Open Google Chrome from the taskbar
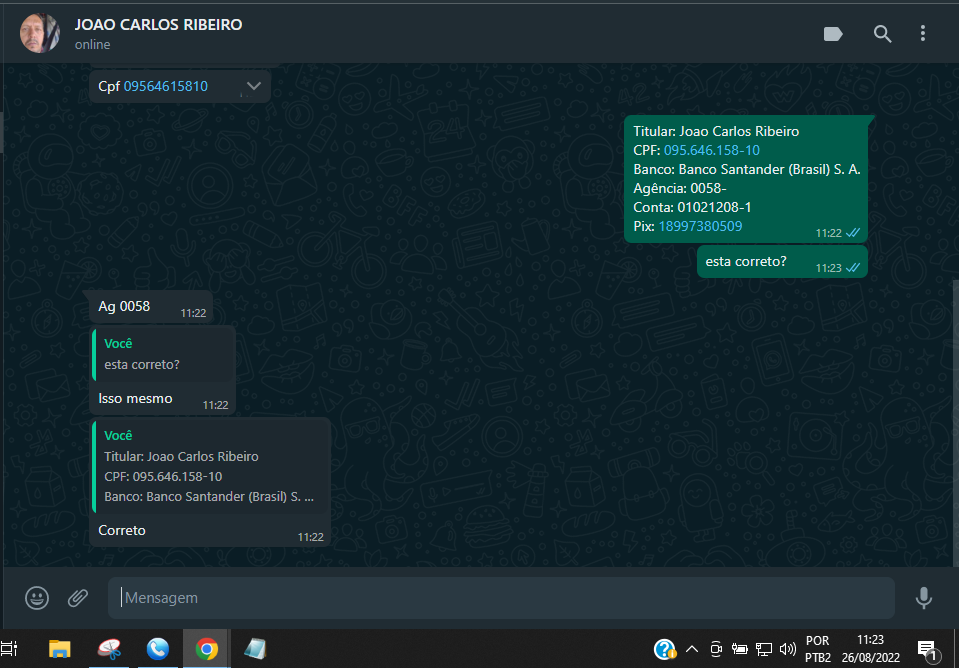The height and width of the screenshot is (668, 959). (x=207, y=649)
